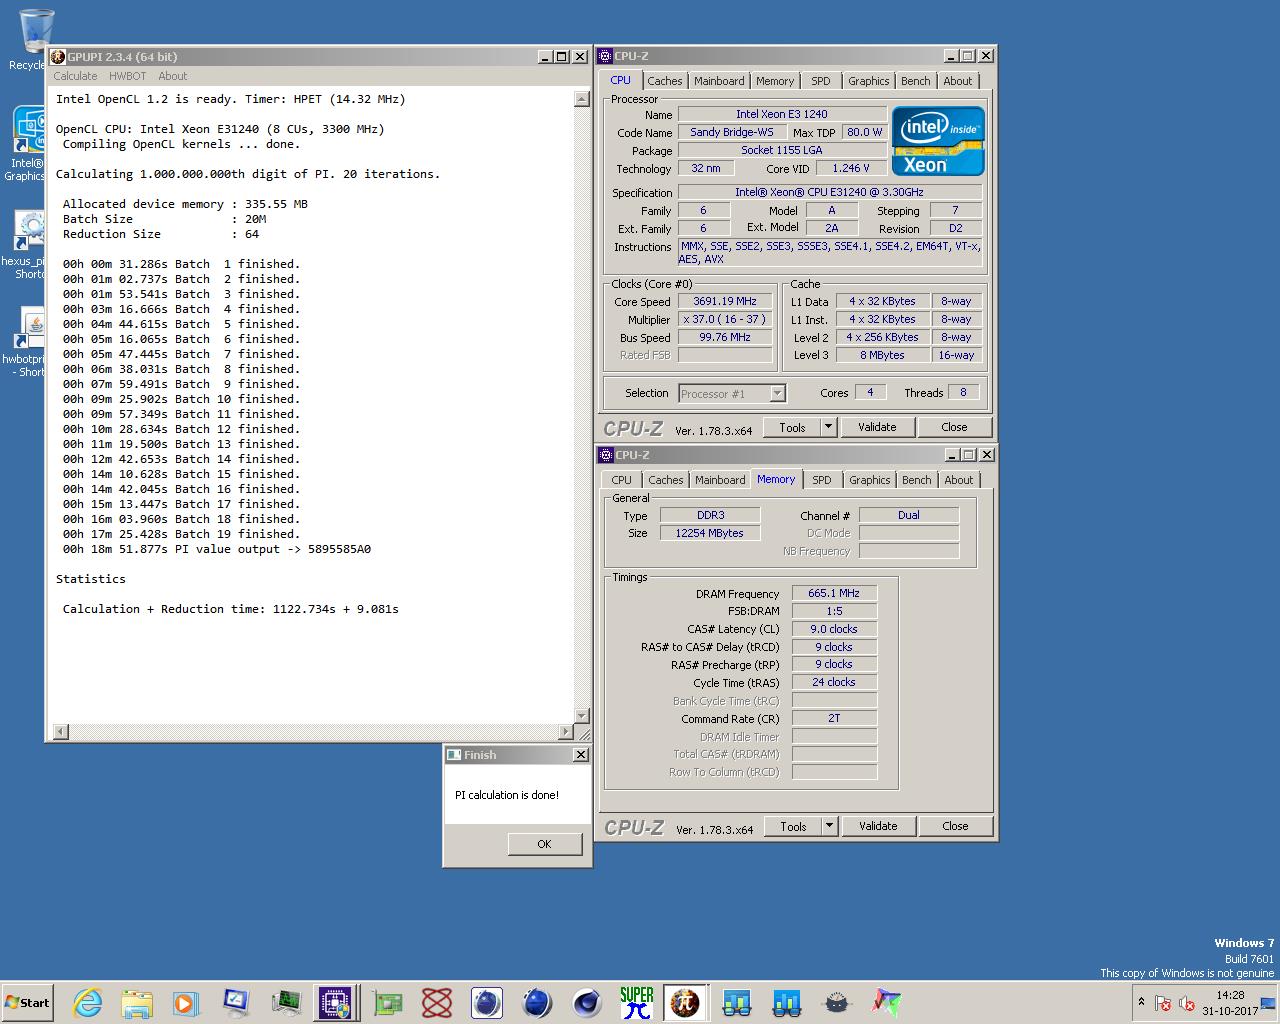Click the 'PI calculation is done!' message

507,795
